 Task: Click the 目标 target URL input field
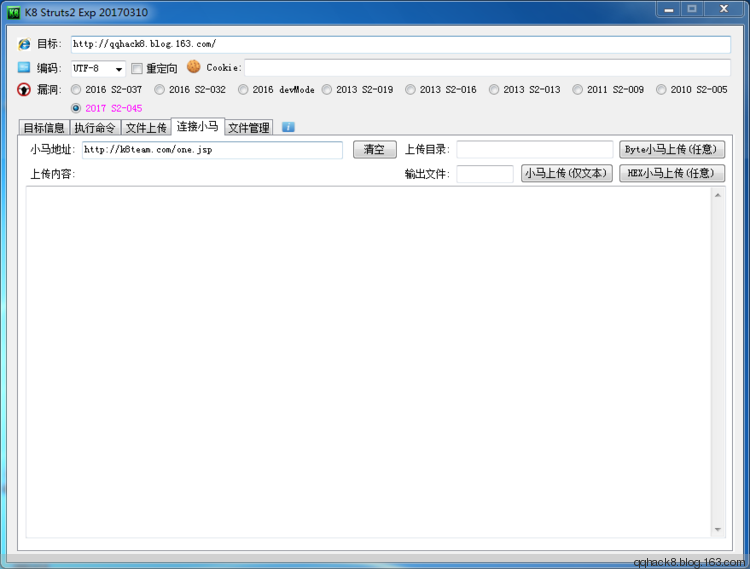pyautogui.click(x=401, y=44)
